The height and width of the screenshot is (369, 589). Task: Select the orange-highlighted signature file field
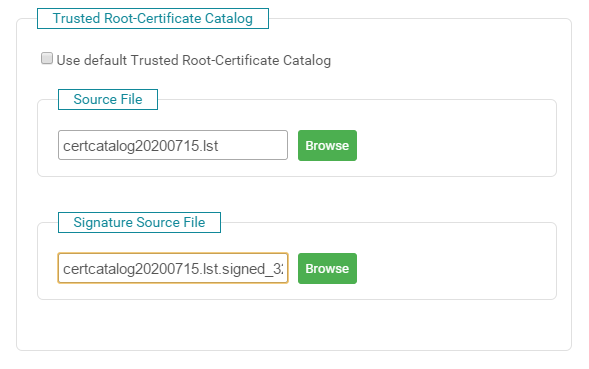click(173, 268)
